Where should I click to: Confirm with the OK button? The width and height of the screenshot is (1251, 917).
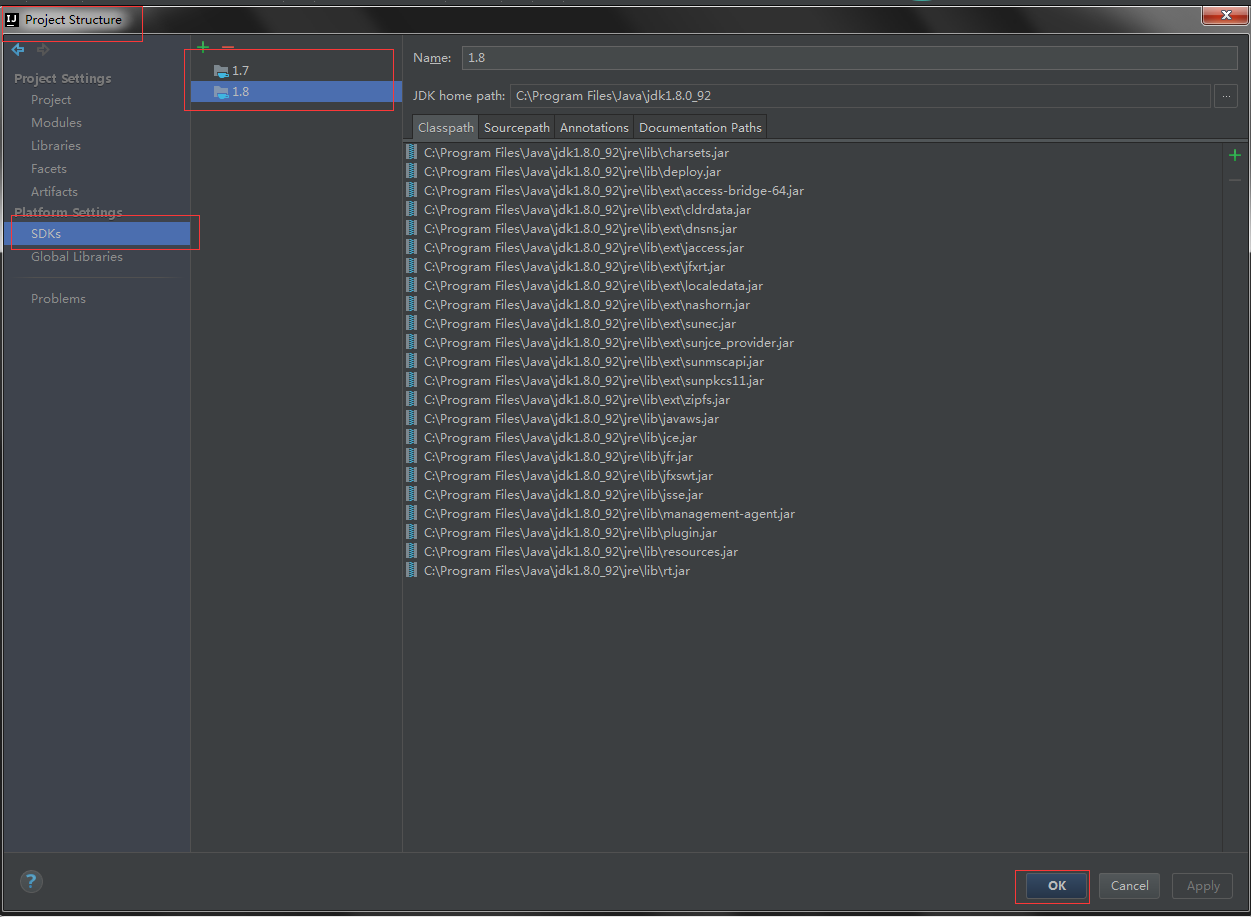[1057, 886]
